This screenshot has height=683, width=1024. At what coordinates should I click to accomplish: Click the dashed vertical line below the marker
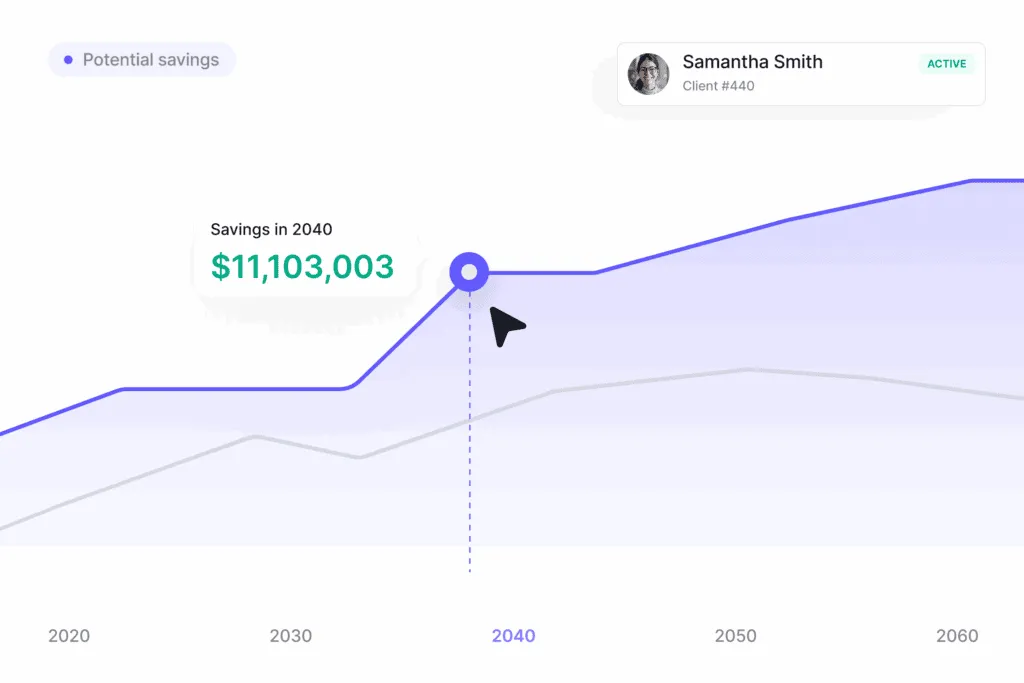(x=469, y=480)
